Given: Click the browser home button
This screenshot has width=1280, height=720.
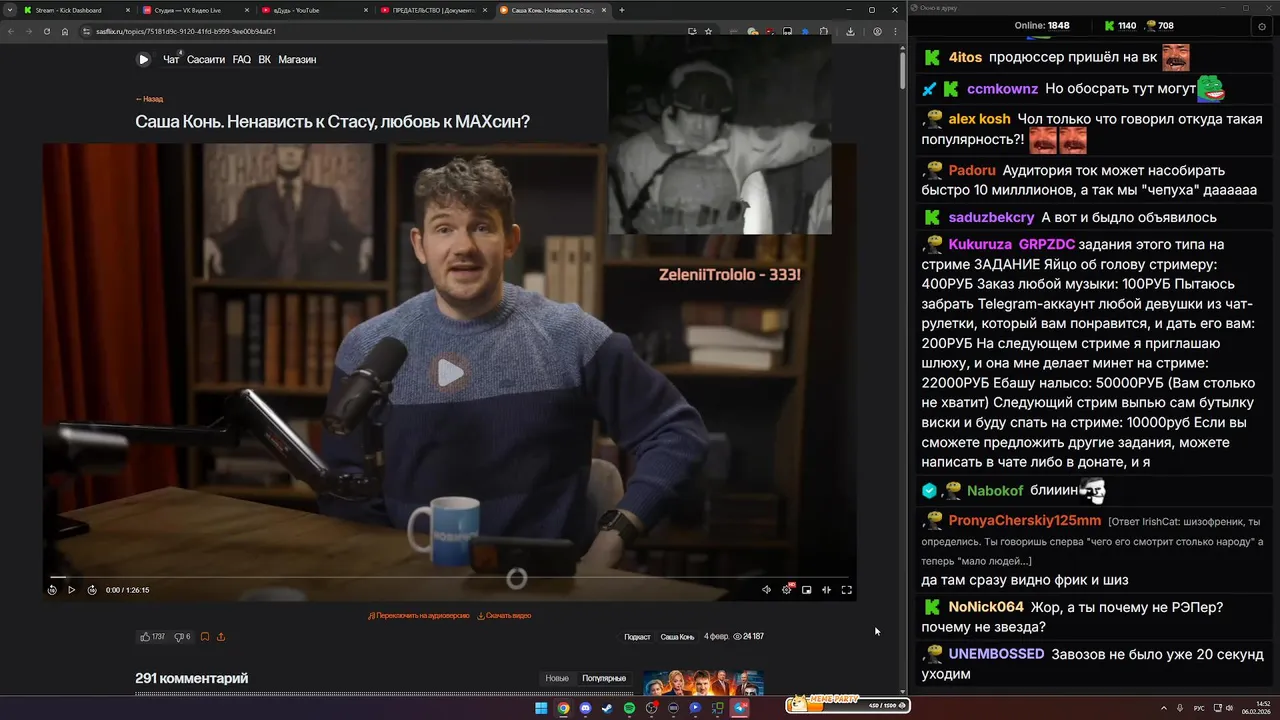Looking at the screenshot, I should [65, 31].
